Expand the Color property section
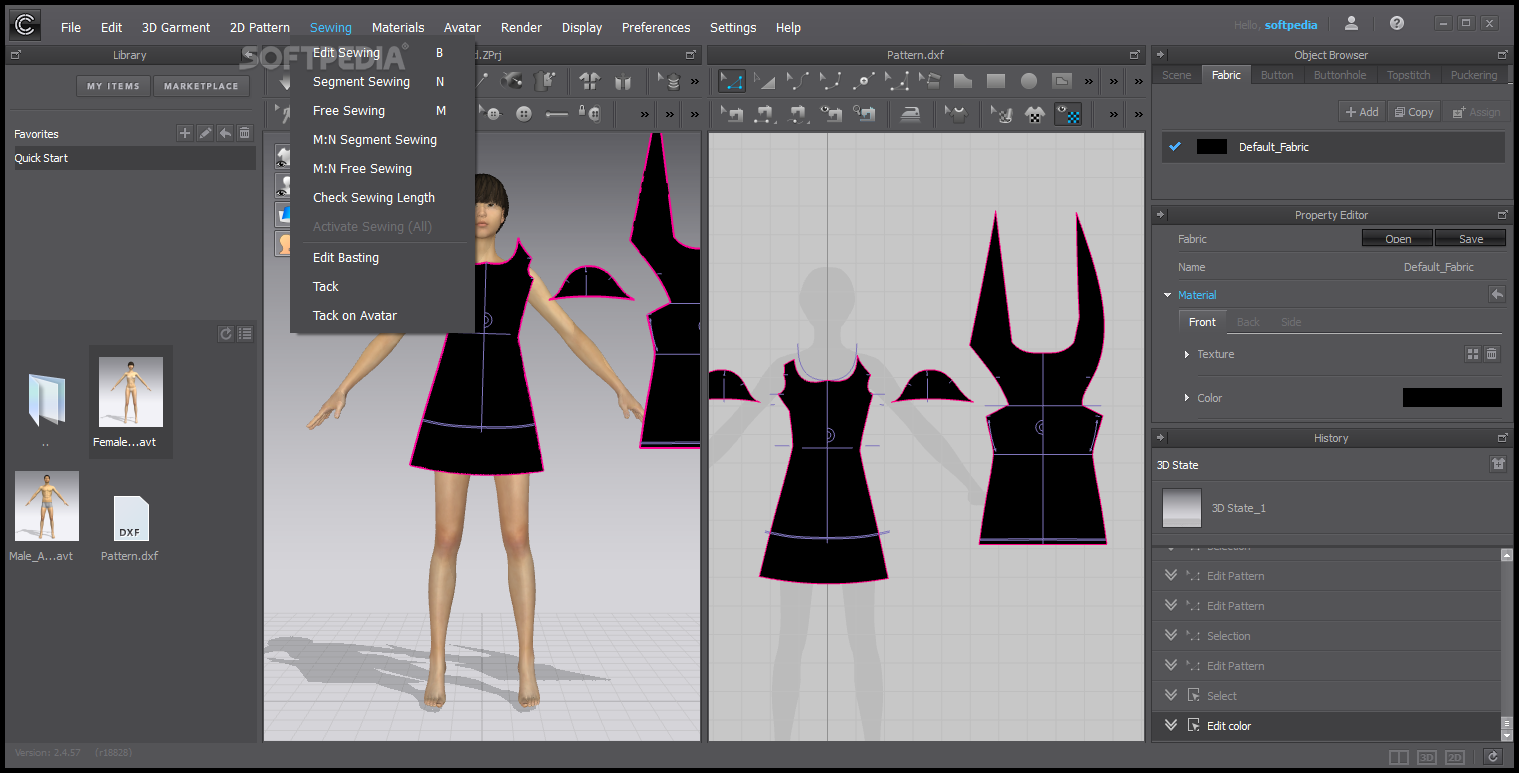 pyautogui.click(x=1187, y=398)
